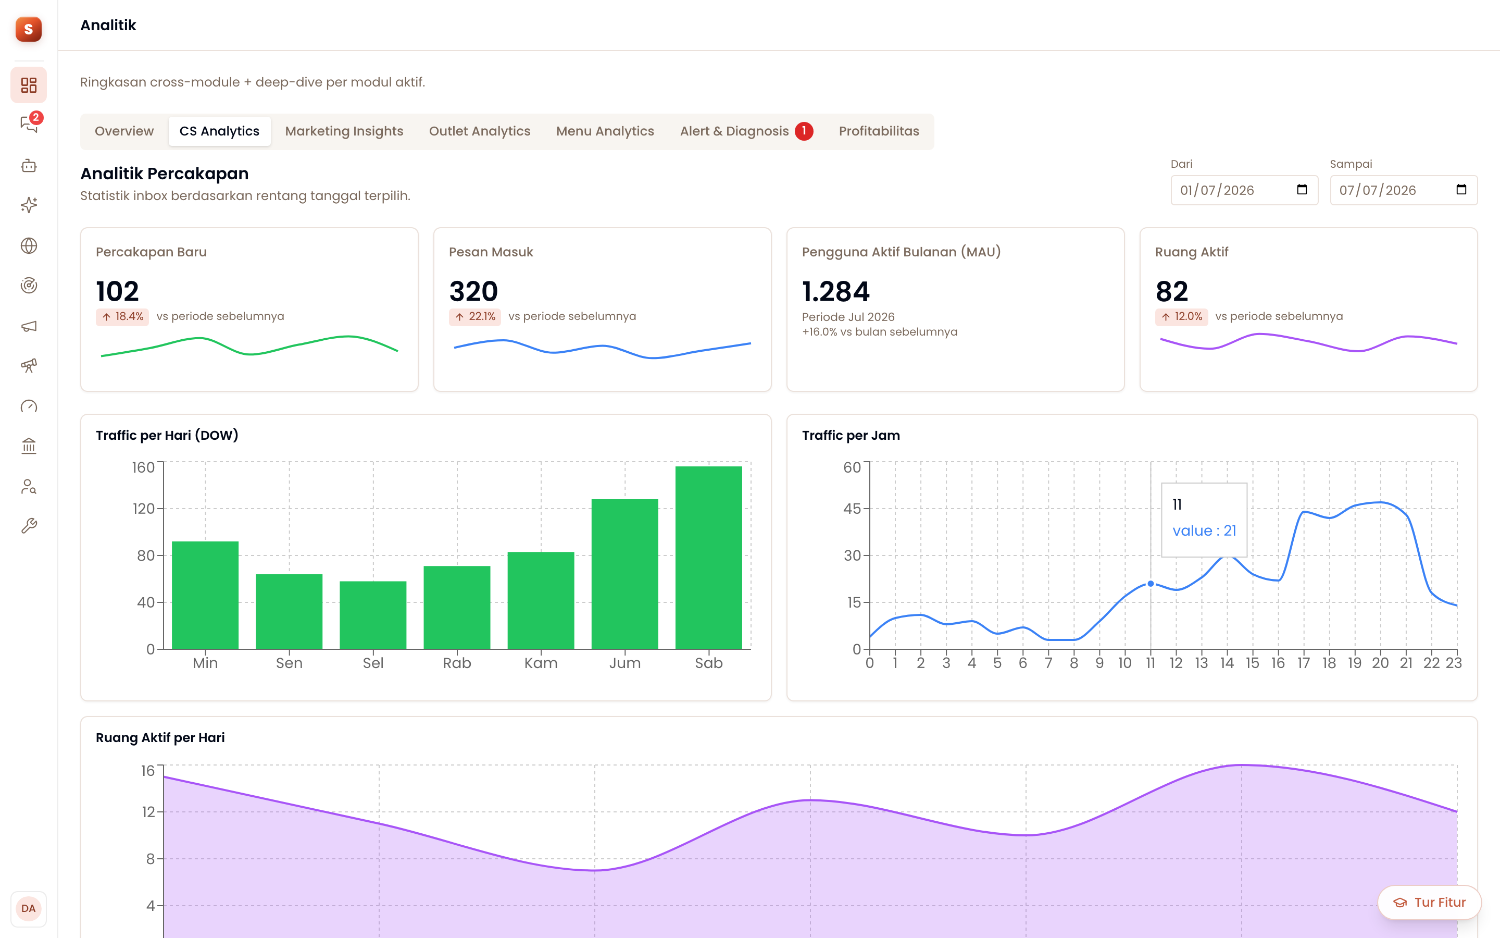Click the Dari date field showing 01/07/2026
Image resolution: width=1500 pixels, height=938 pixels.
pos(1244,190)
